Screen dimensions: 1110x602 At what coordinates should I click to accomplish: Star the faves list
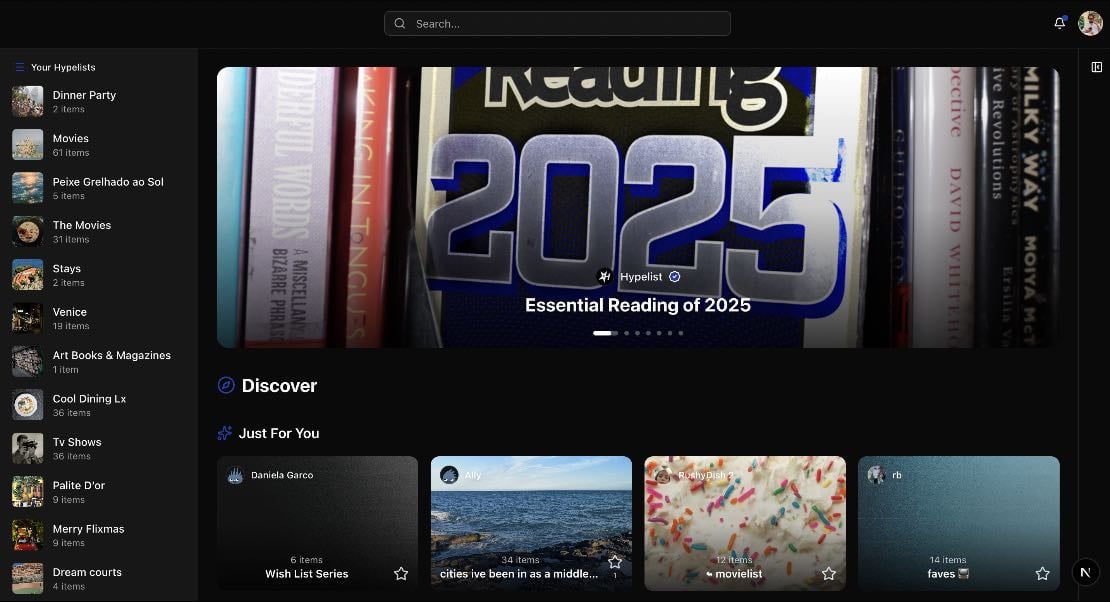pos(1042,574)
